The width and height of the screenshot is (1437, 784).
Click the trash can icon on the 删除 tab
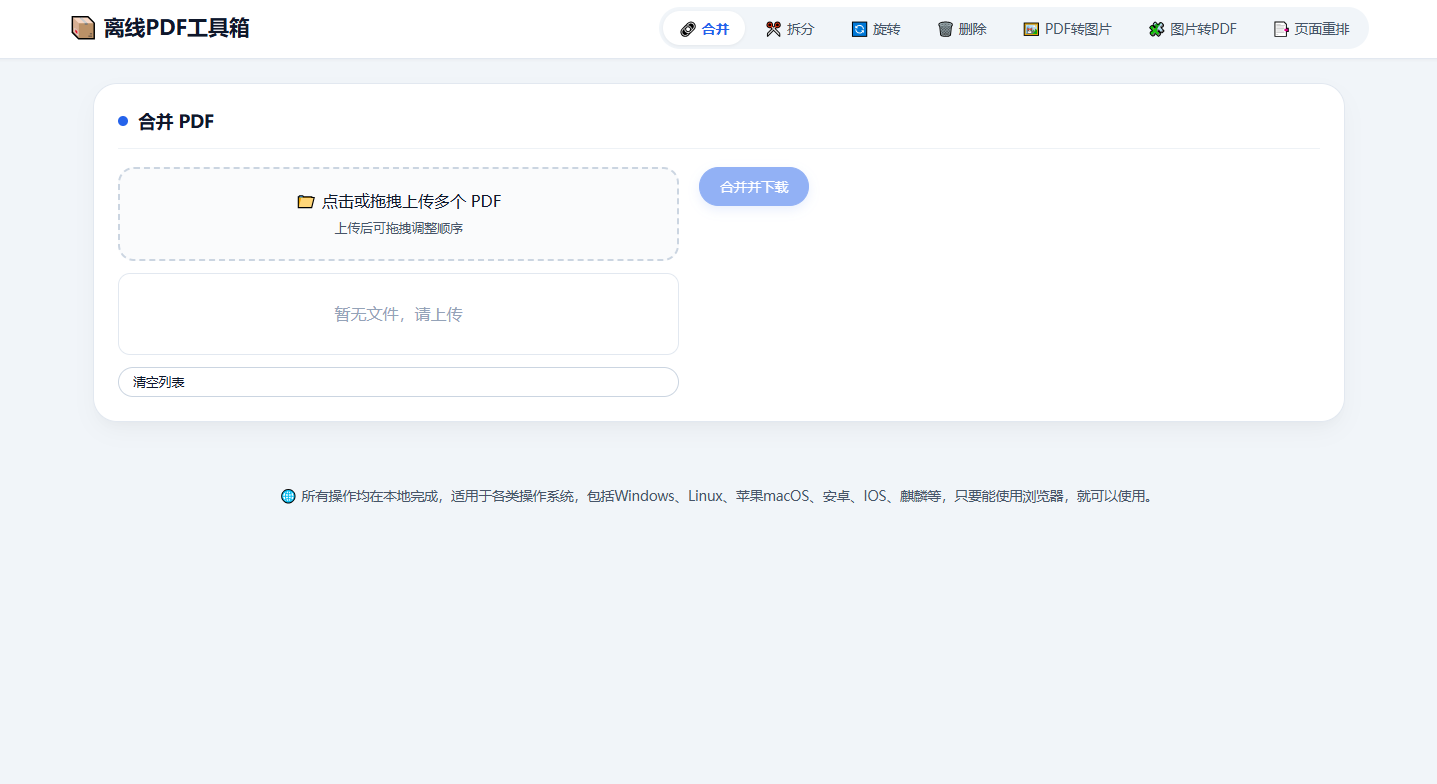pyautogui.click(x=945, y=29)
